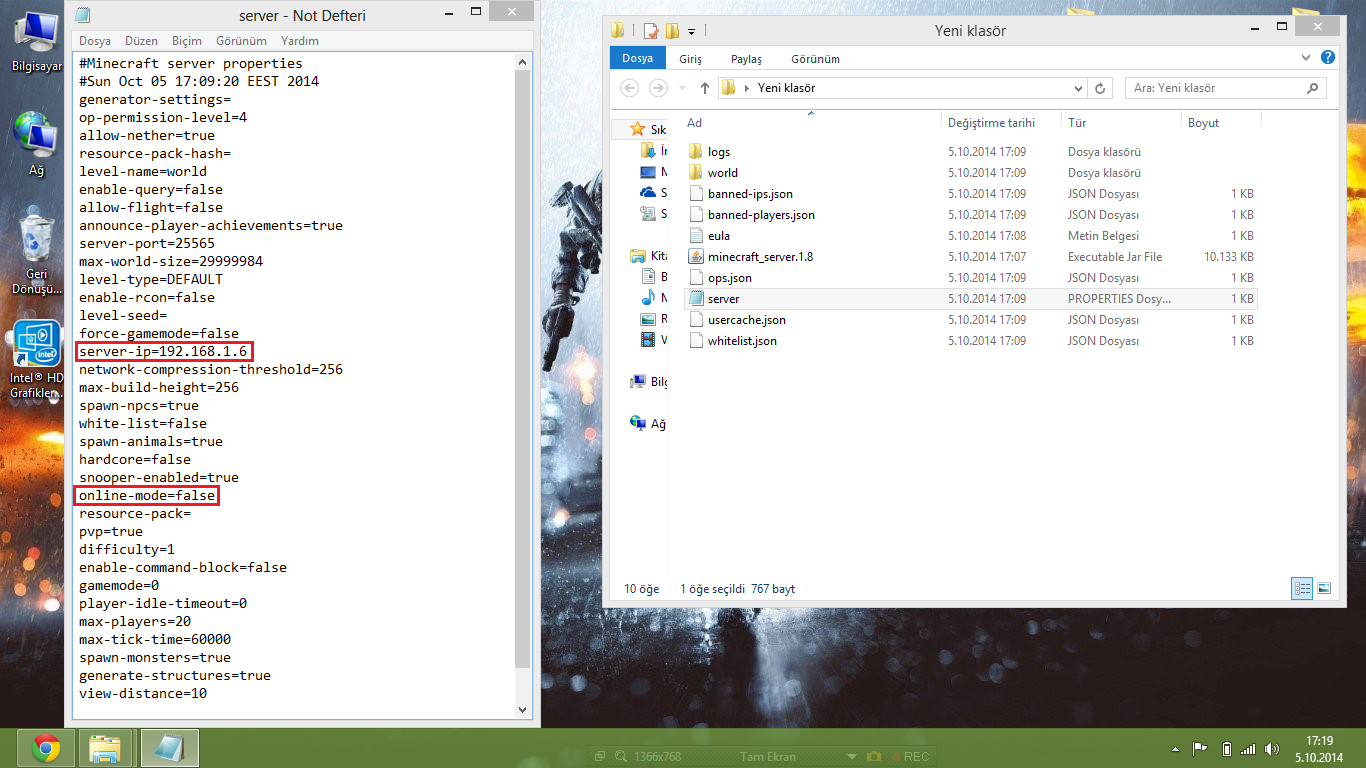Screen dimensions: 1366x768
Task: Open the Biçim menu in Notepad
Action: click(187, 41)
